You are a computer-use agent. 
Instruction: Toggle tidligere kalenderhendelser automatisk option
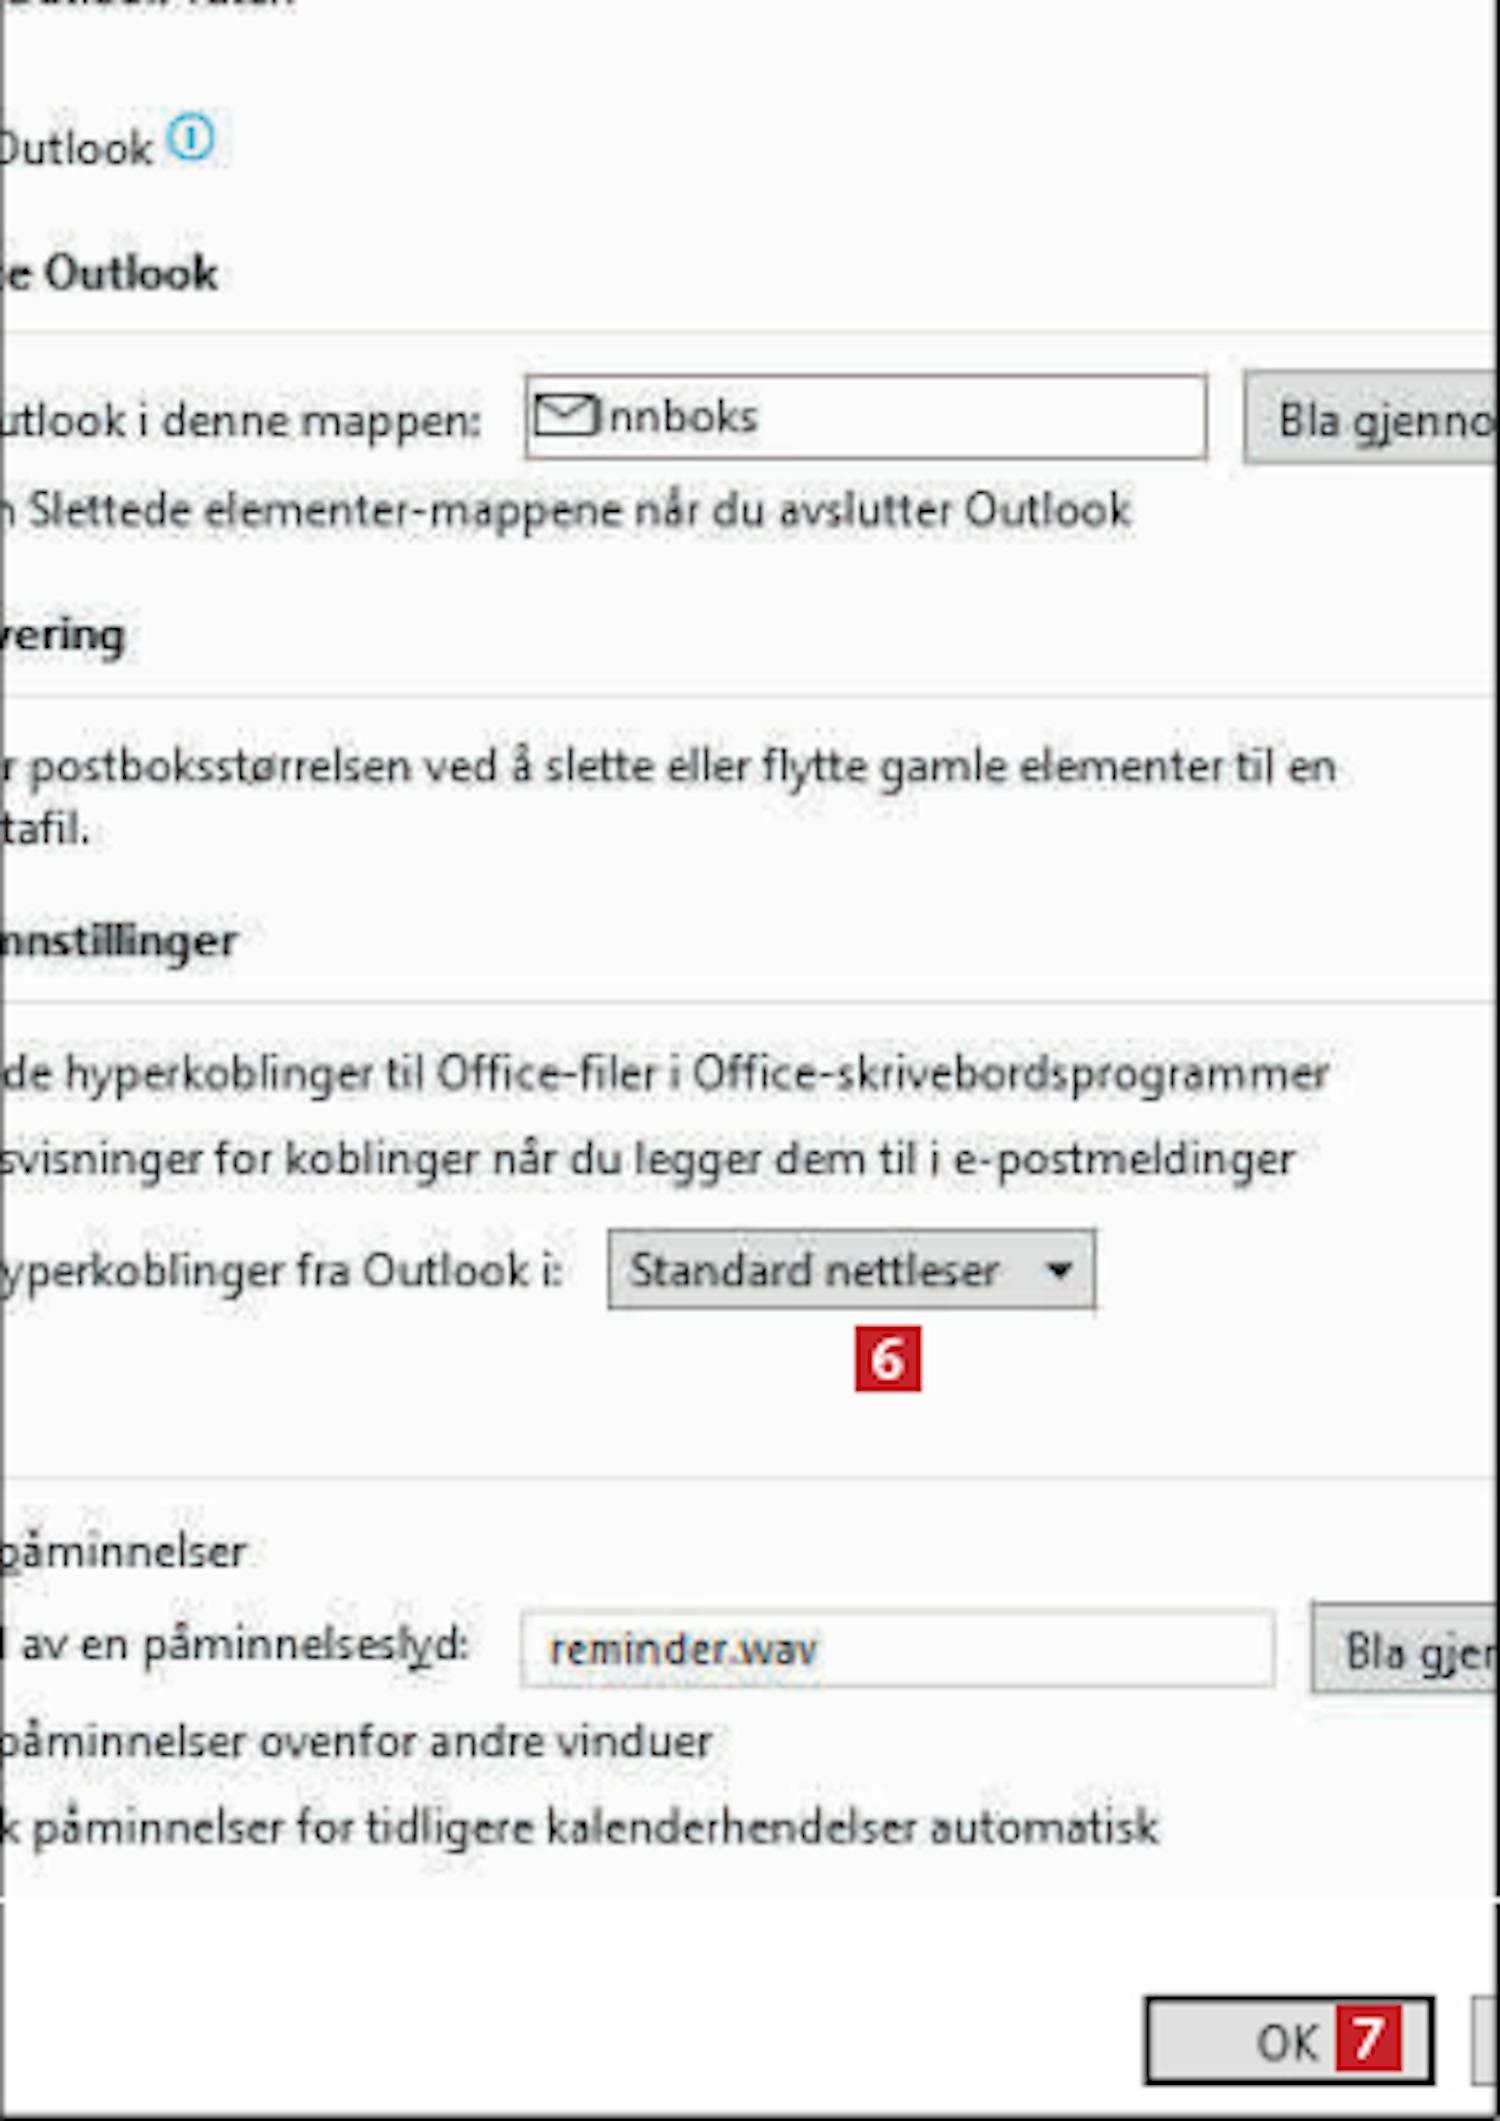coord(579,1828)
